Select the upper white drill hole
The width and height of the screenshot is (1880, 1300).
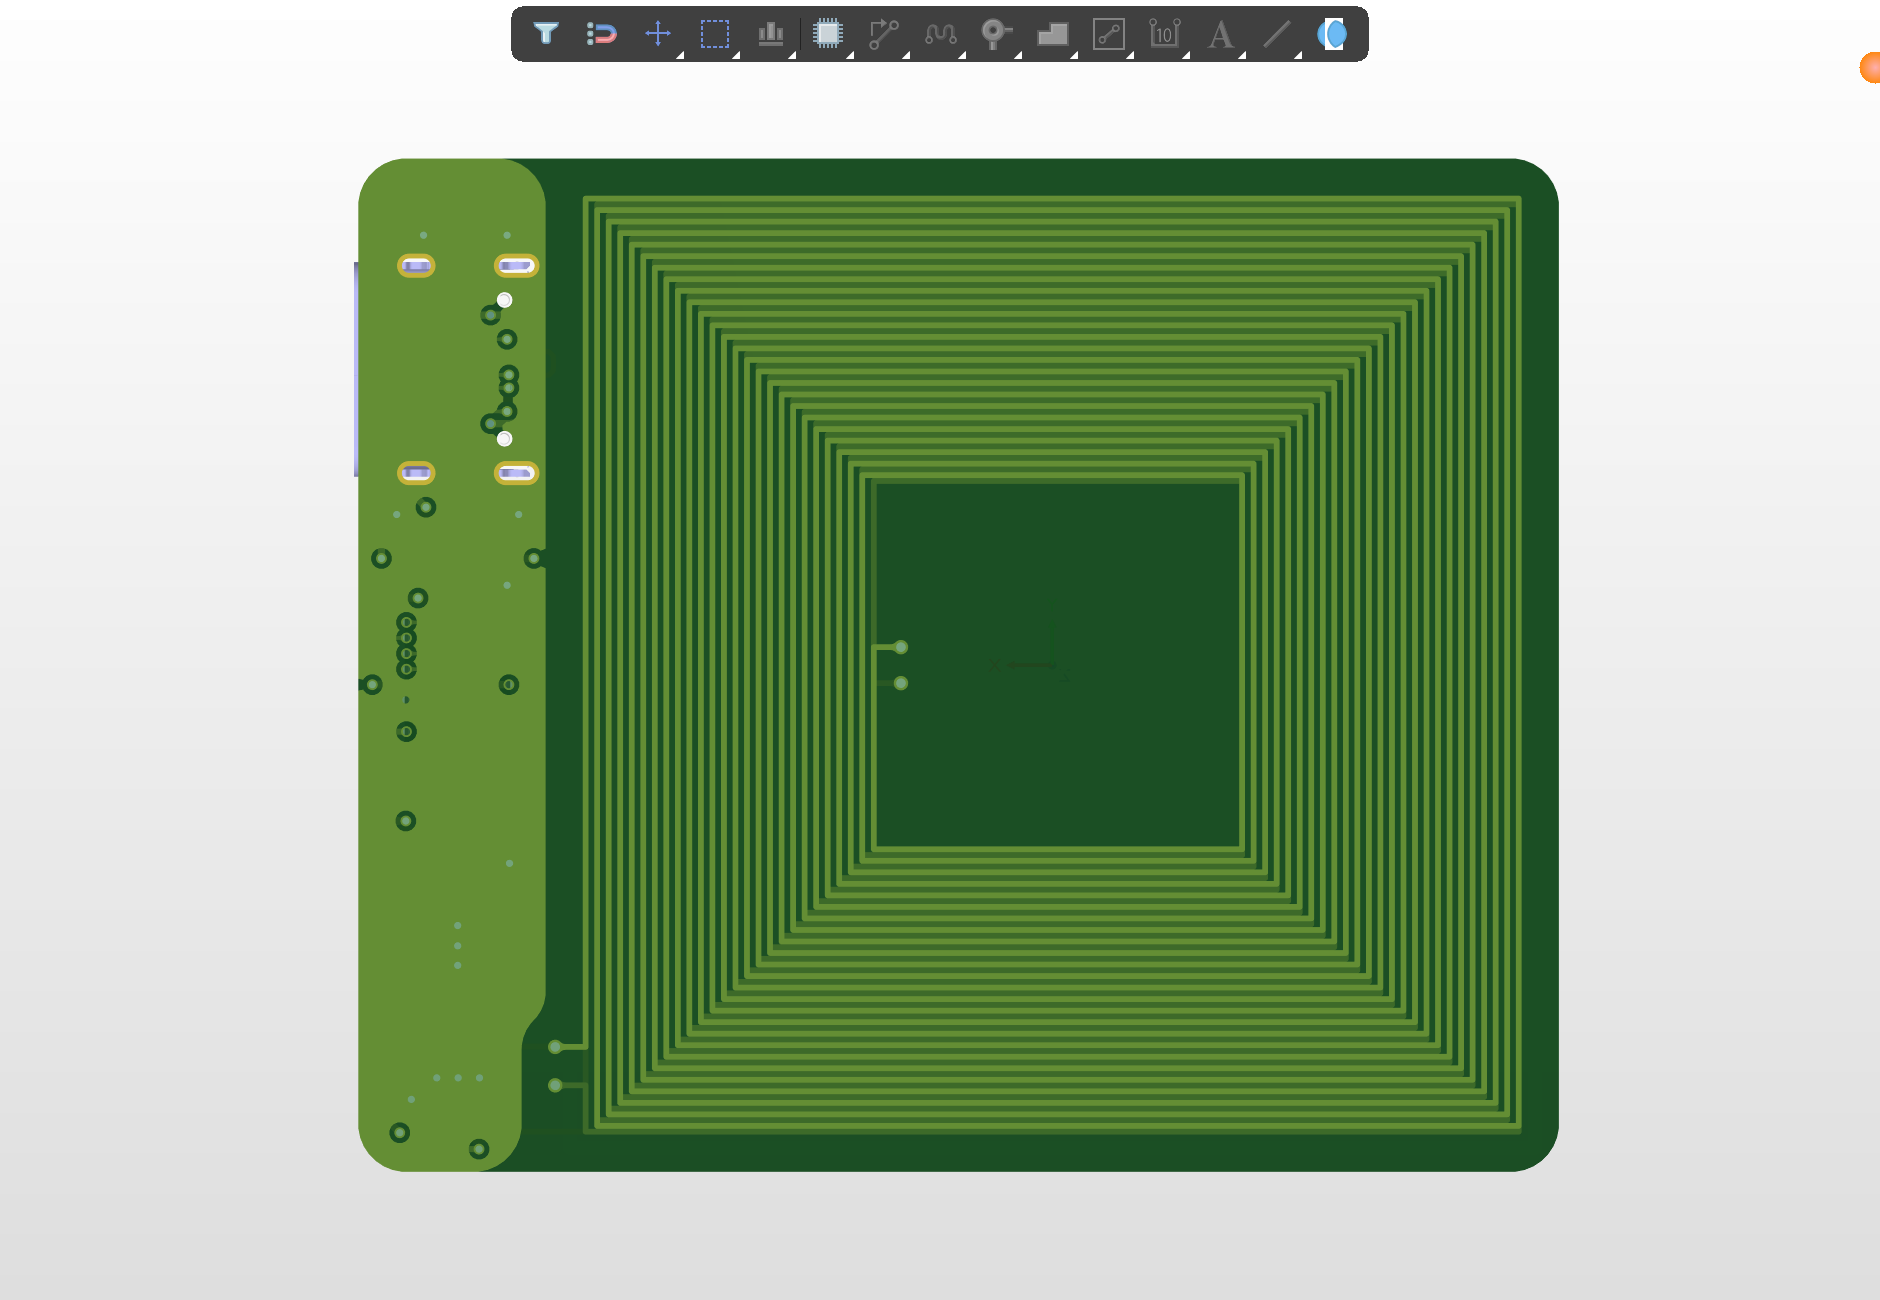pos(505,300)
